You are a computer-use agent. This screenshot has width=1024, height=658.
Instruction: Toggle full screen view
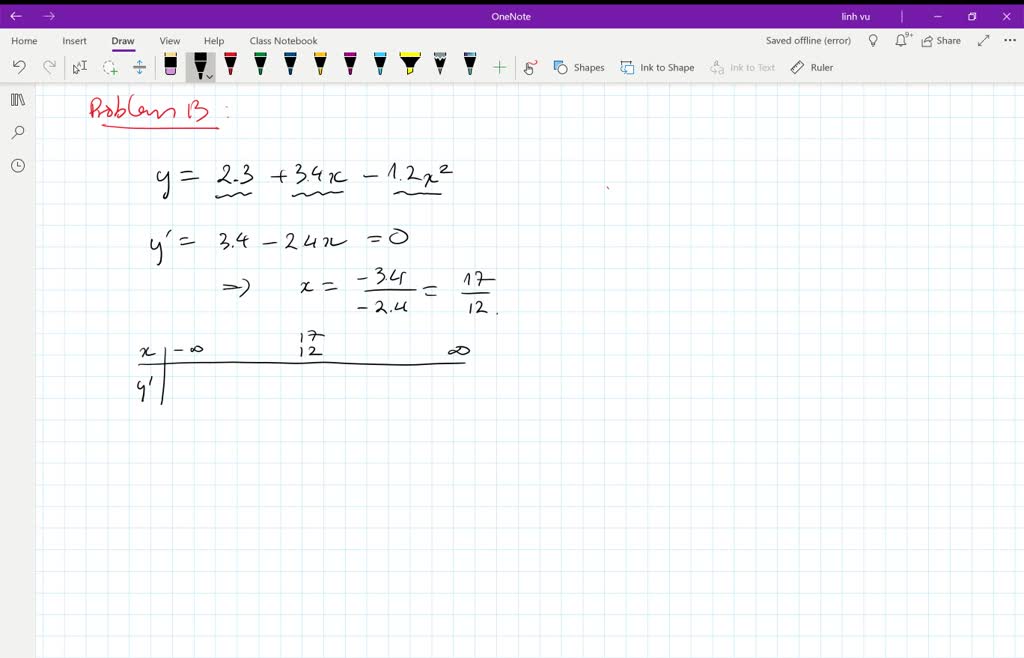983,40
